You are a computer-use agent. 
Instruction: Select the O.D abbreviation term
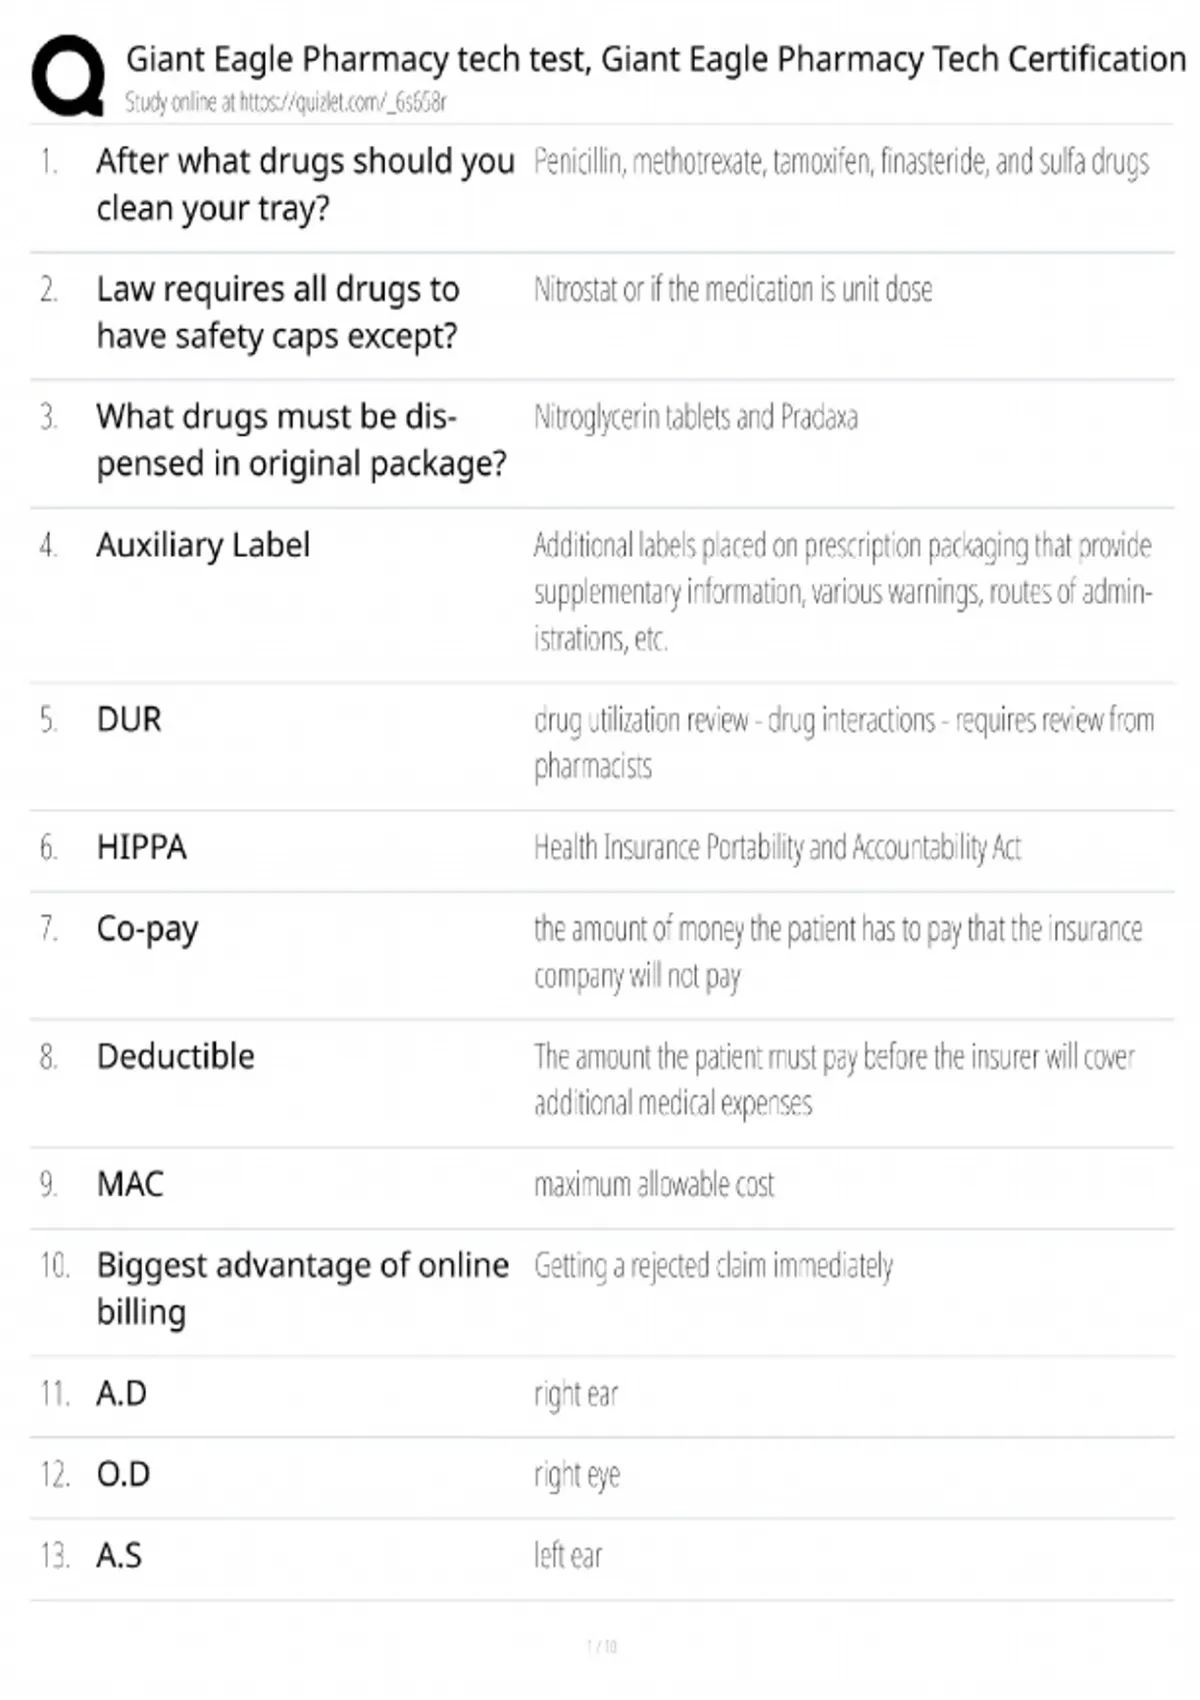pyautogui.click(x=123, y=1474)
